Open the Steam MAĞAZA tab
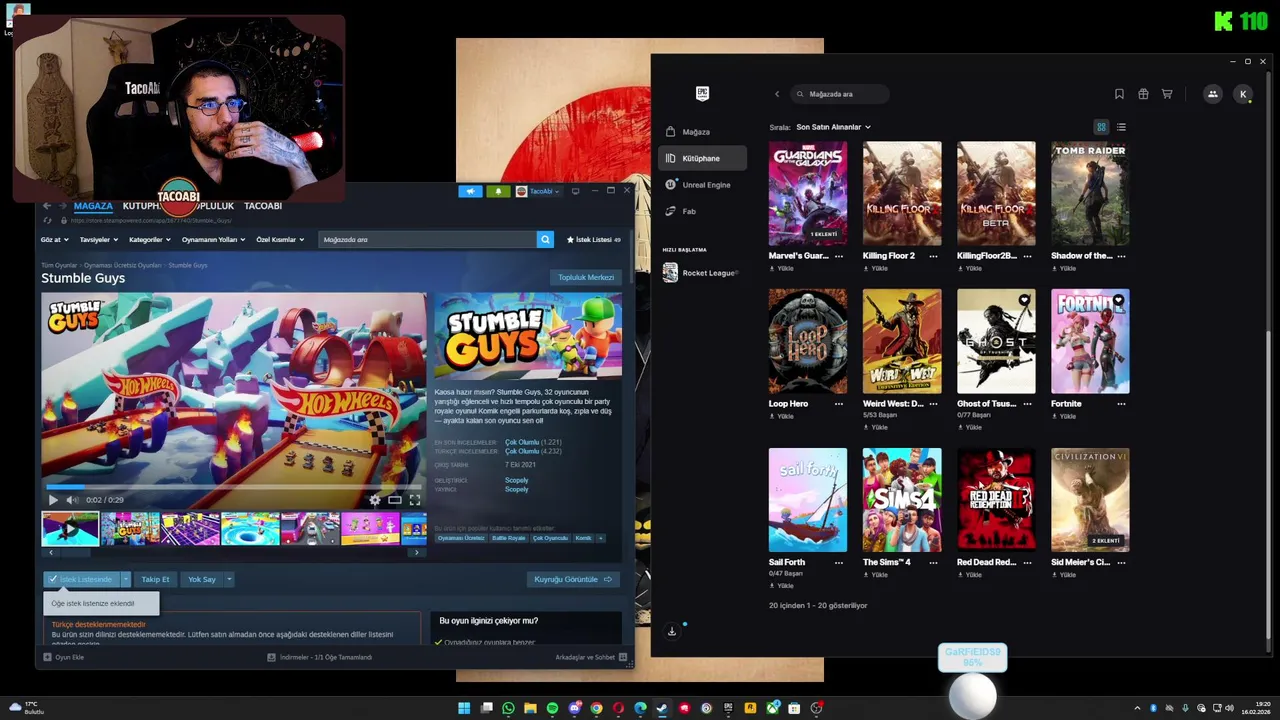This screenshot has height=720, width=1280. pyautogui.click(x=93, y=206)
